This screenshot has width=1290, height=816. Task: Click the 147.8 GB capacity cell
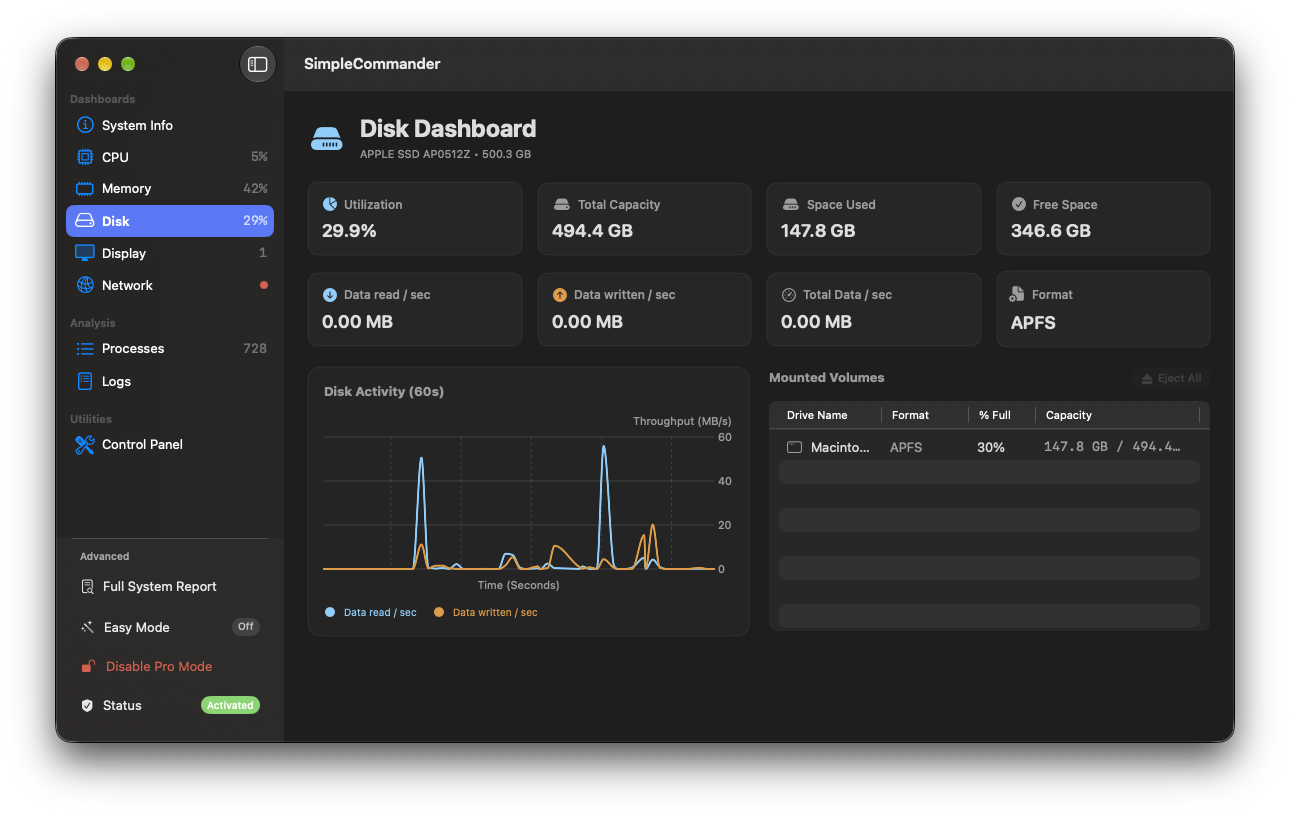(x=1112, y=447)
